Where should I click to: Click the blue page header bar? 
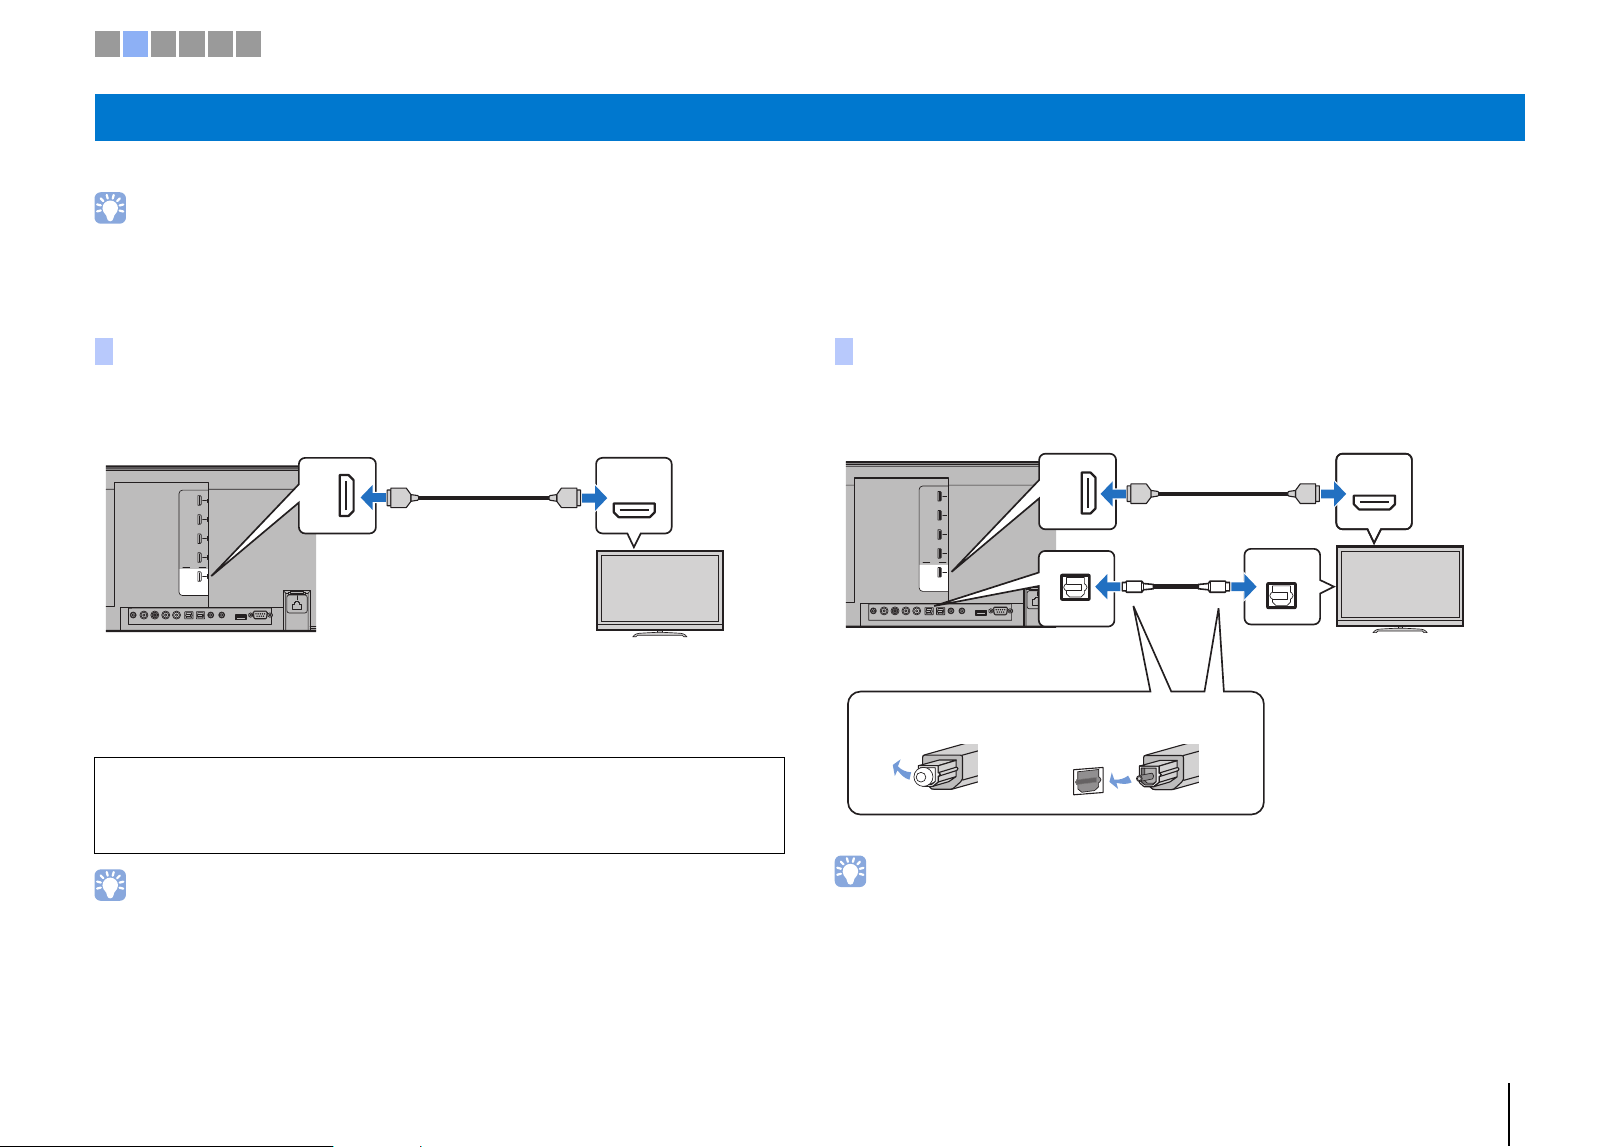click(x=809, y=117)
